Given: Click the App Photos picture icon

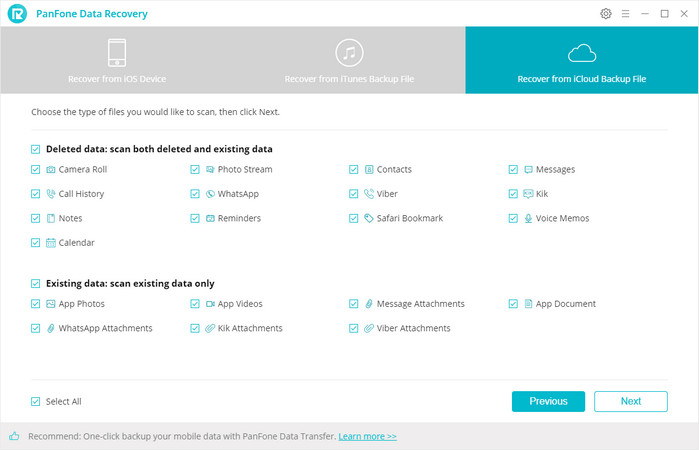Looking at the screenshot, I should point(51,304).
